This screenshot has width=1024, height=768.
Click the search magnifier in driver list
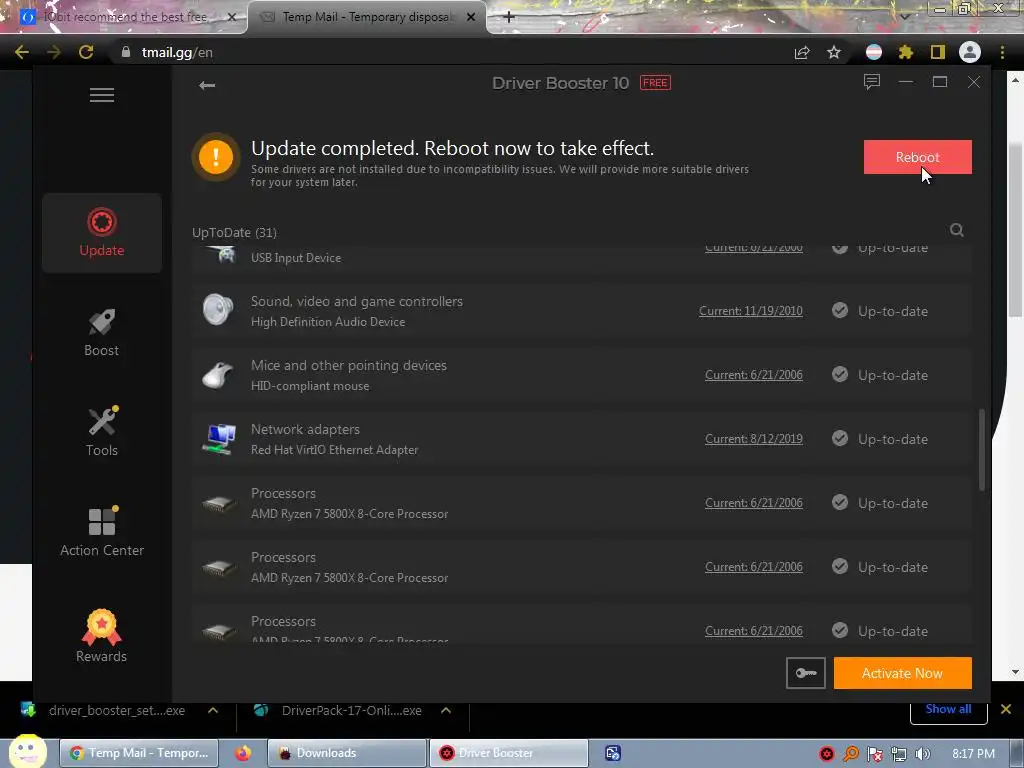(x=957, y=230)
